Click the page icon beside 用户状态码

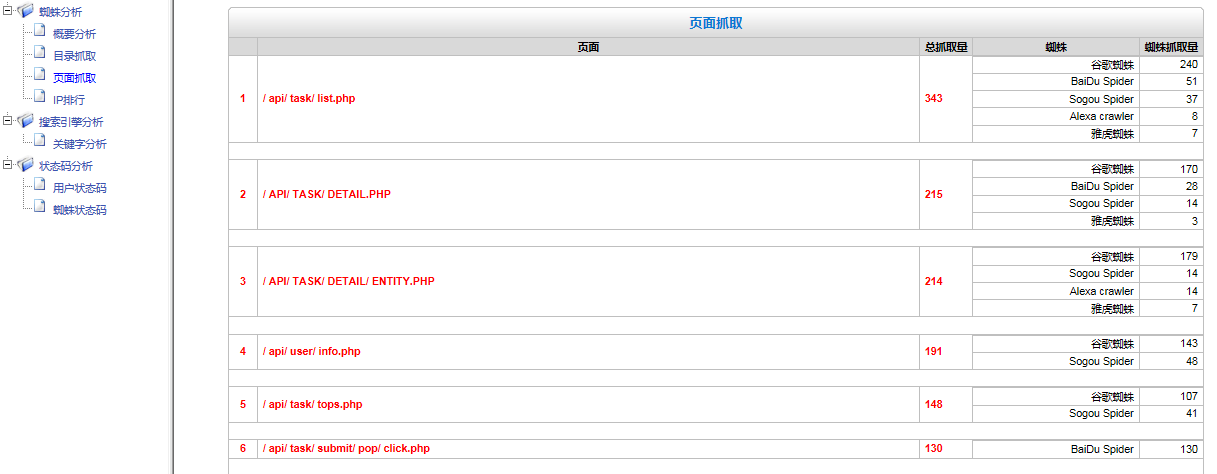(x=40, y=186)
